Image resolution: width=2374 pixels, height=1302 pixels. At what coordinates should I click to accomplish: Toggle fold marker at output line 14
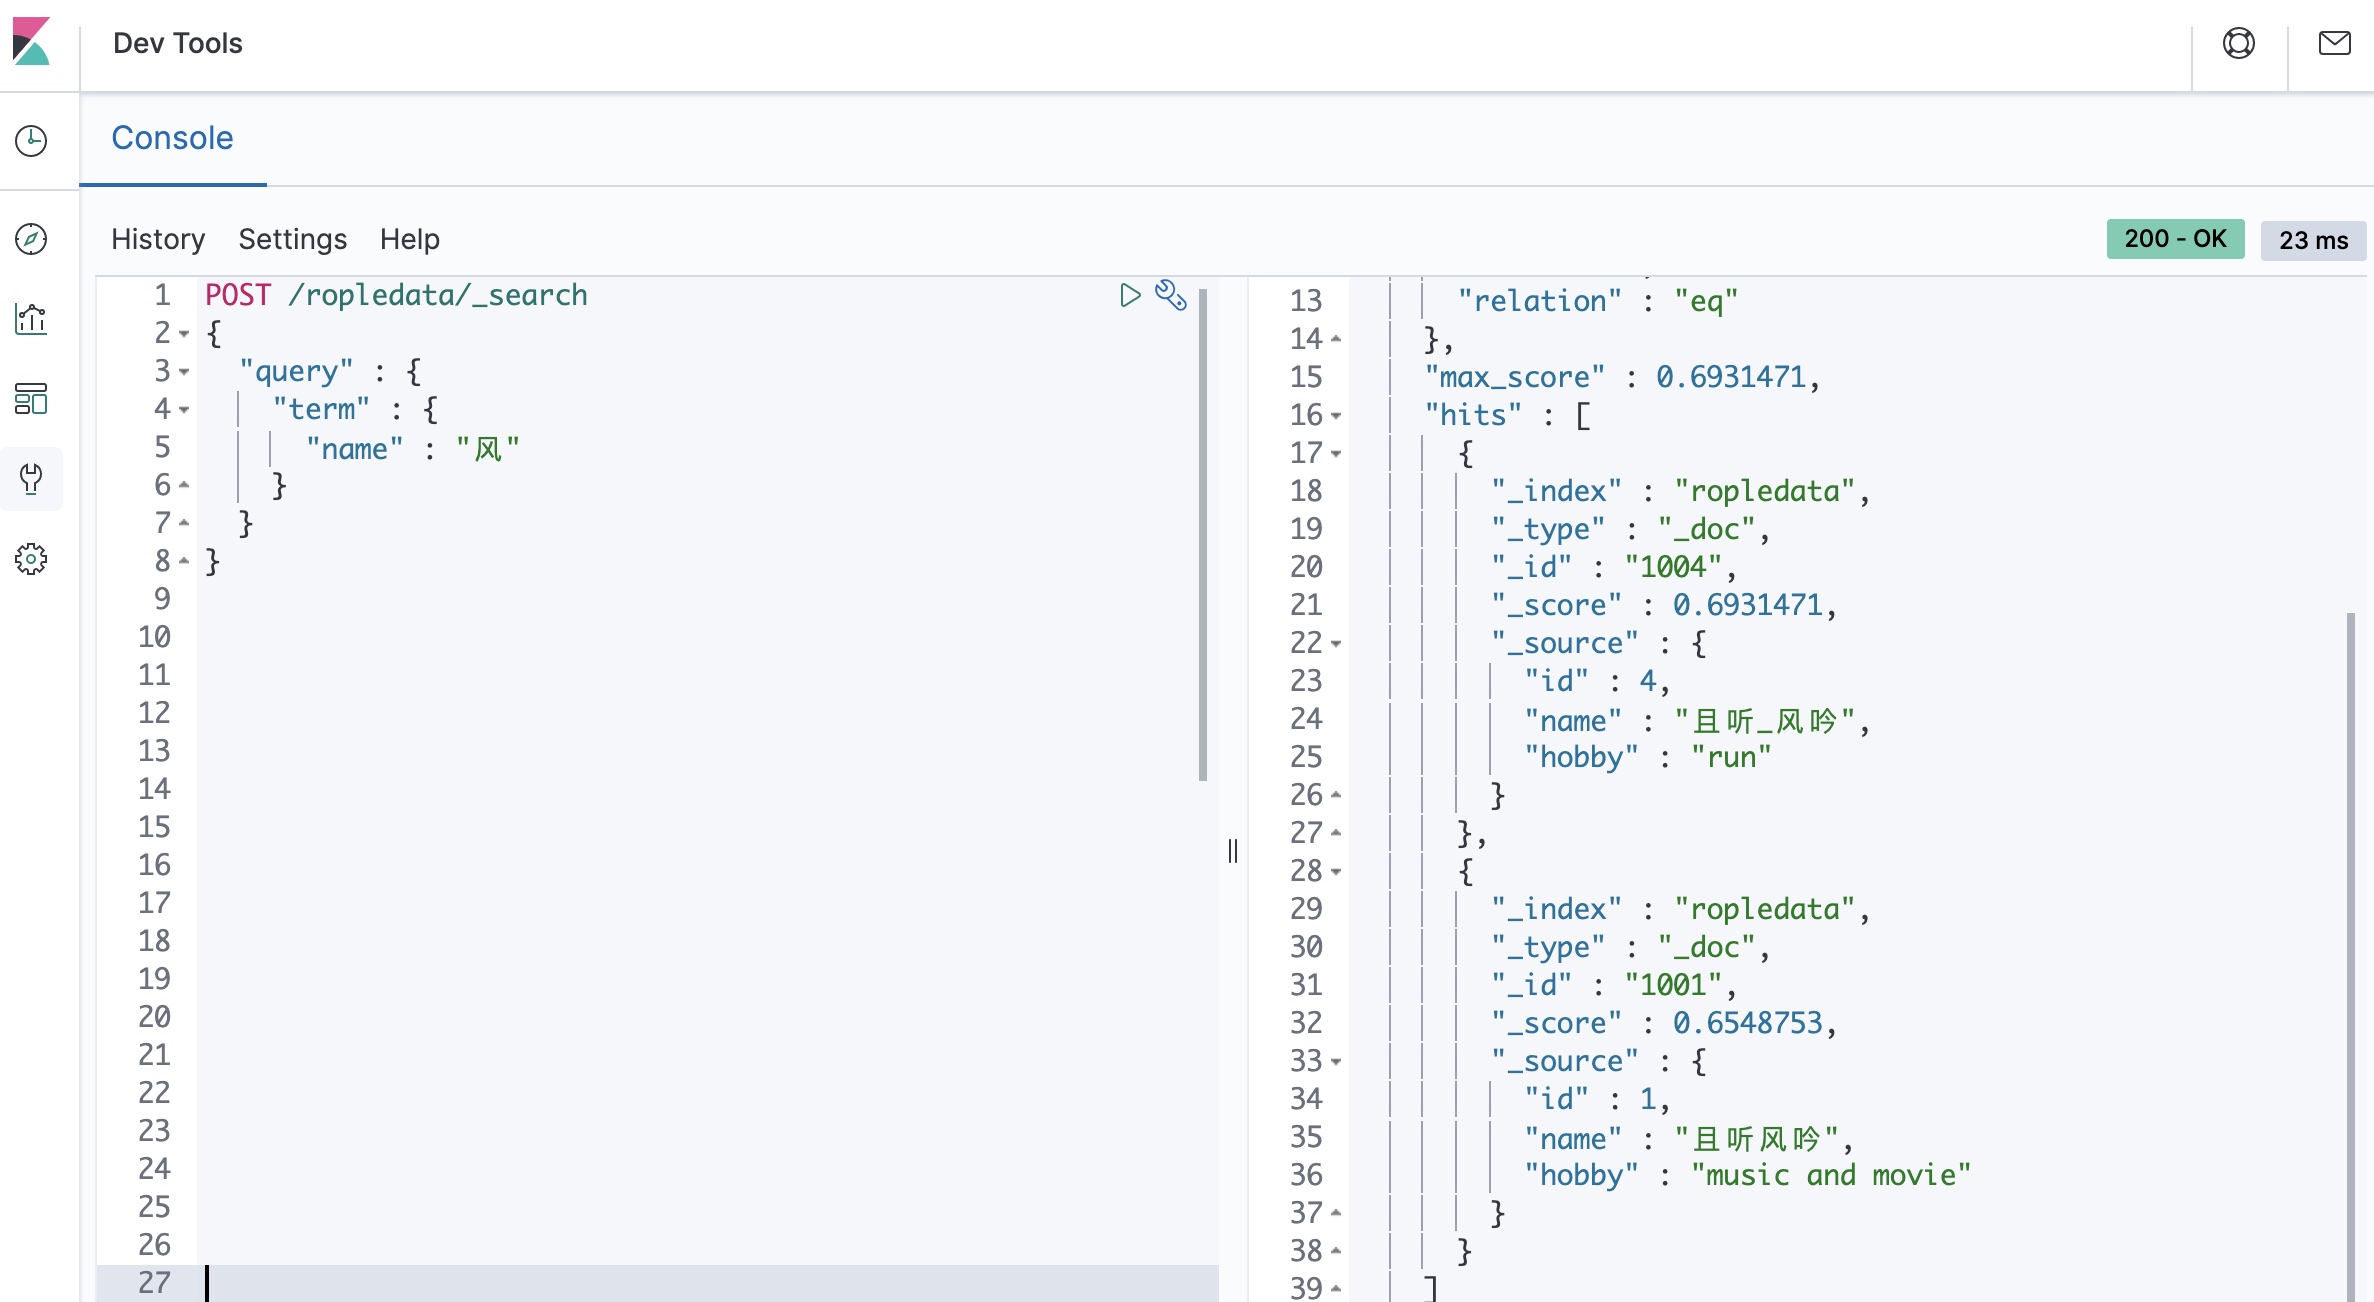pos(1336,340)
